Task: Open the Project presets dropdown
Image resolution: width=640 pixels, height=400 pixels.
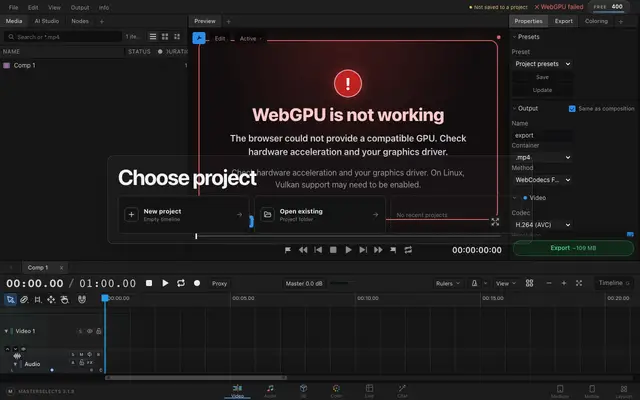Action: [542, 64]
